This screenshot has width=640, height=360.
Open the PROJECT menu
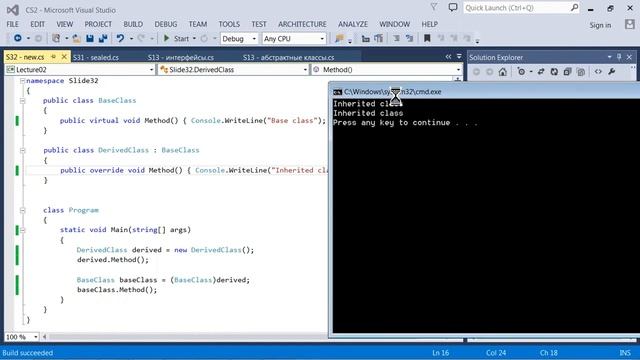pos(98,24)
